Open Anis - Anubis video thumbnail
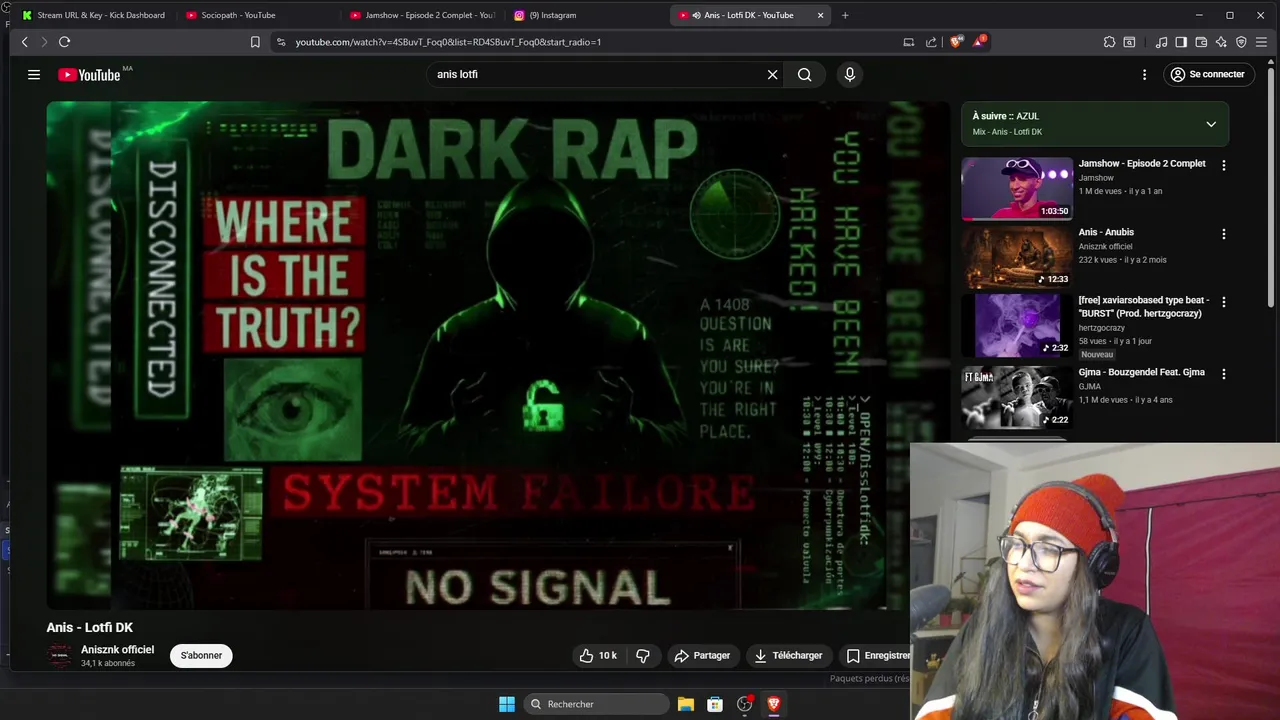This screenshot has height=720, width=1280. click(x=1016, y=257)
